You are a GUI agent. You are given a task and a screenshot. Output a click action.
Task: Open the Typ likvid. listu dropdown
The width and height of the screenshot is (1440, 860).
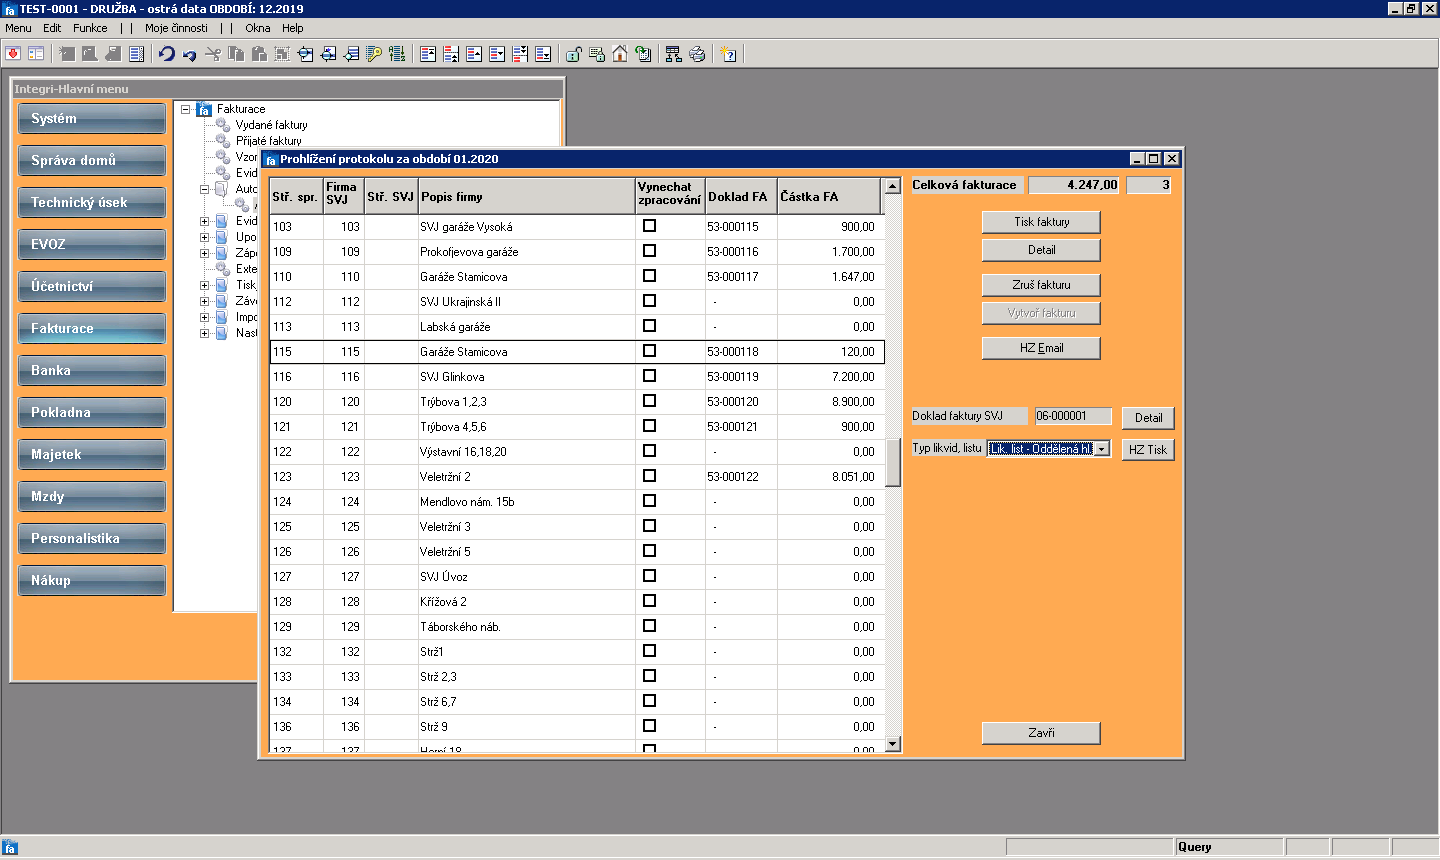click(x=1102, y=449)
